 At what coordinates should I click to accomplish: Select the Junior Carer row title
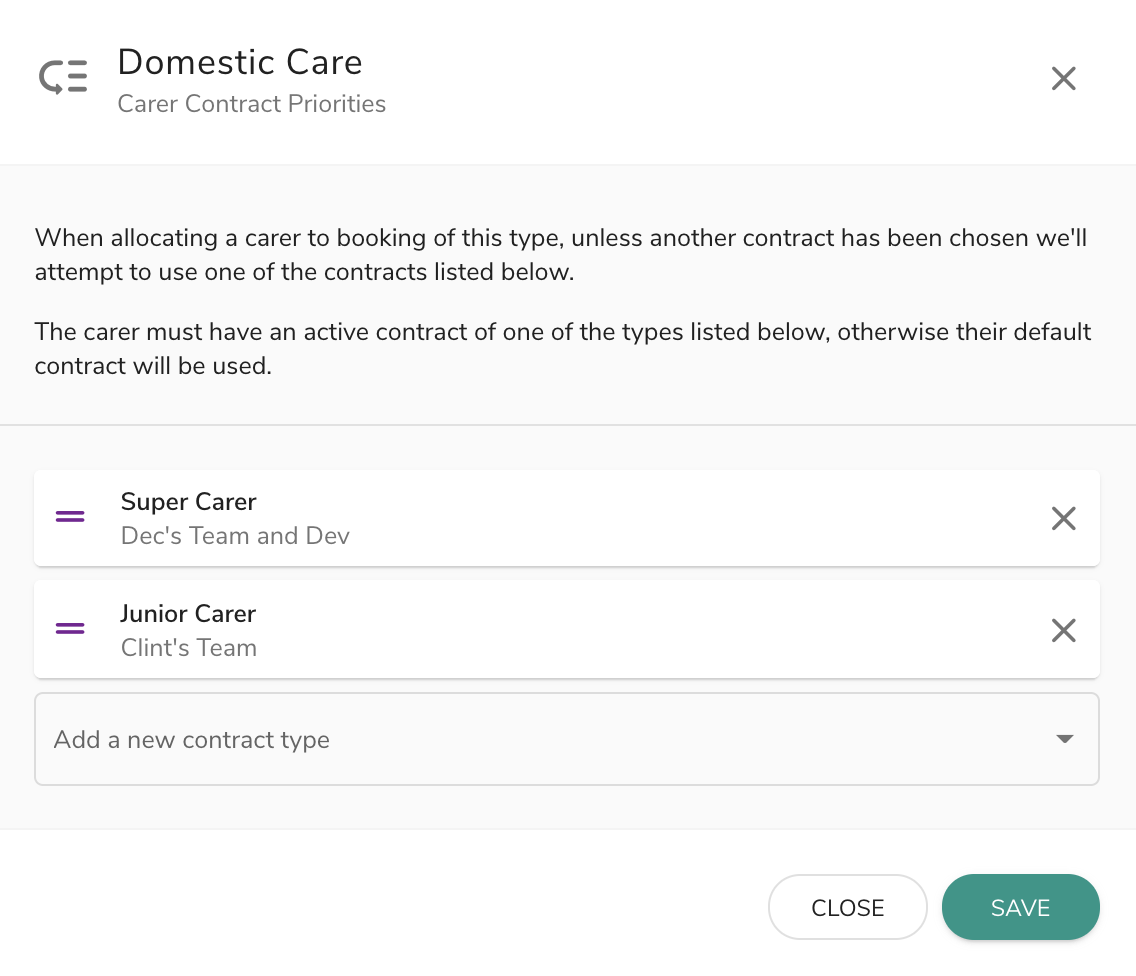pos(188,614)
